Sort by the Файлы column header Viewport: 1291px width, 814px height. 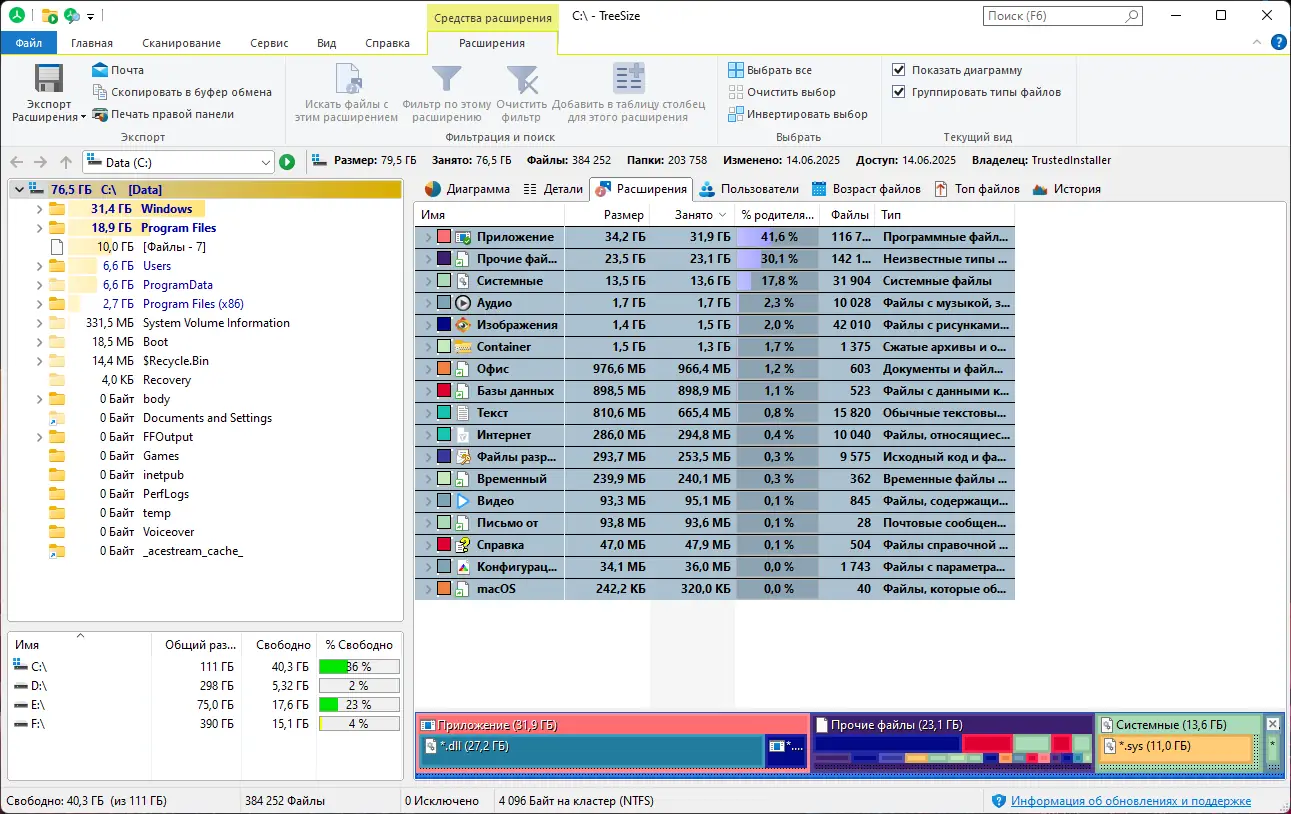click(x=846, y=215)
